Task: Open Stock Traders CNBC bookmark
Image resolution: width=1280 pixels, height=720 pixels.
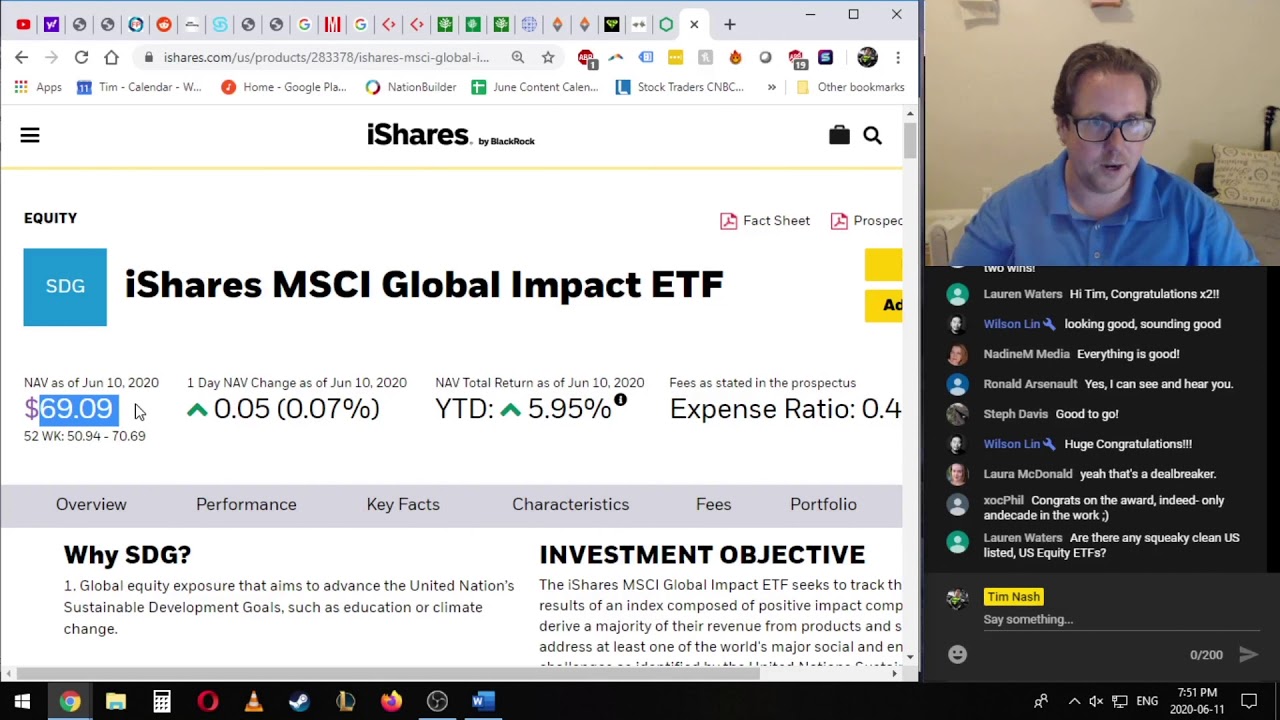Action: tap(679, 87)
